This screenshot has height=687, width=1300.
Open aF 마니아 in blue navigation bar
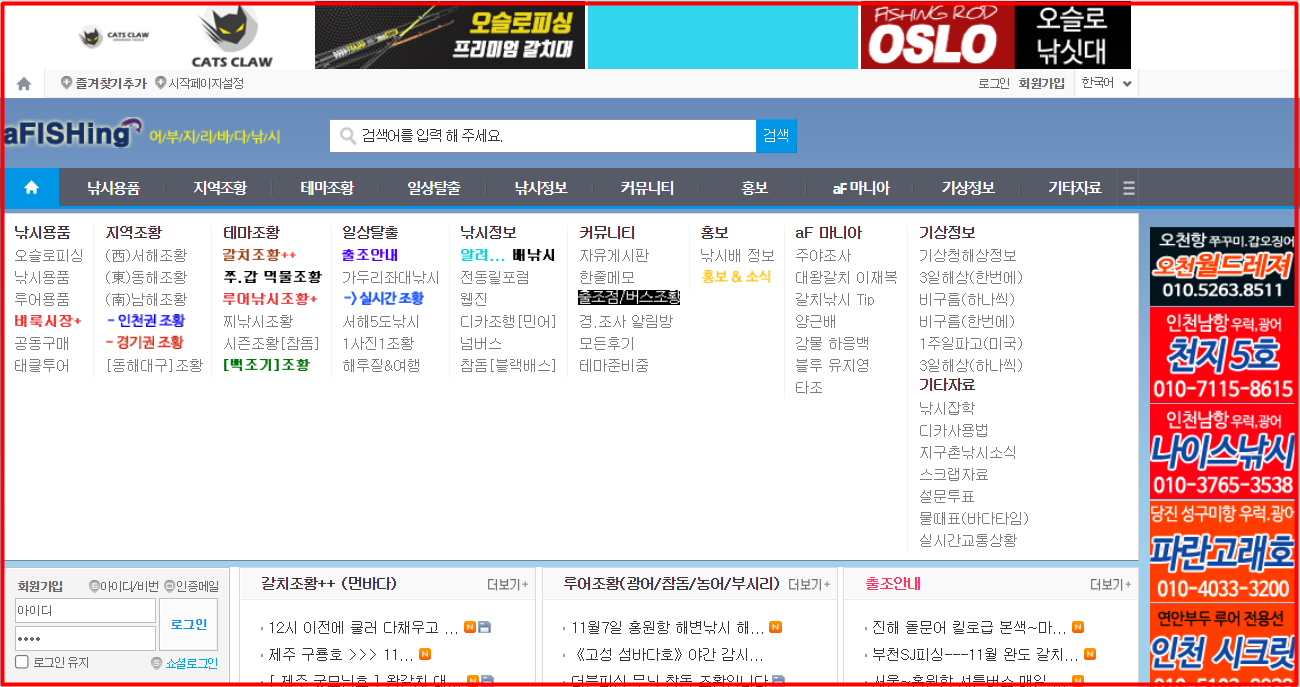(x=861, y=188)
